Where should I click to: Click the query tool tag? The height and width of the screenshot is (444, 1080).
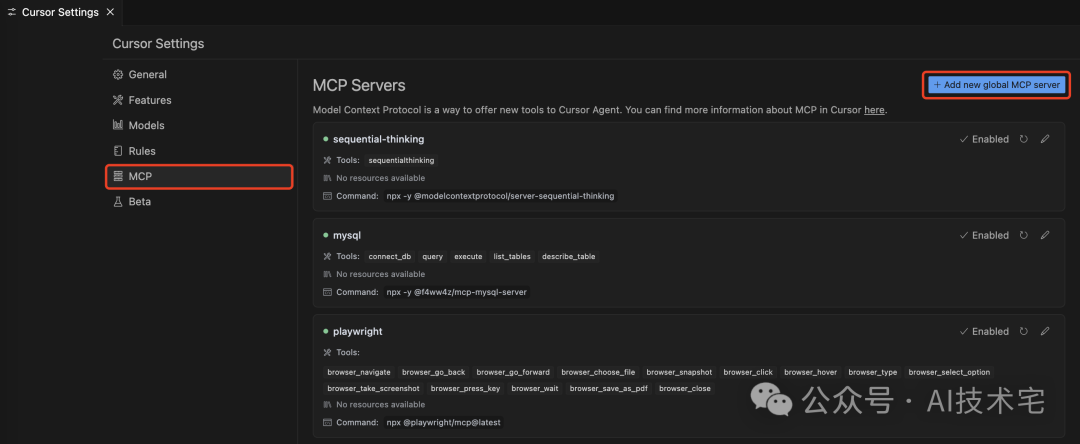(x=433, y=256)
